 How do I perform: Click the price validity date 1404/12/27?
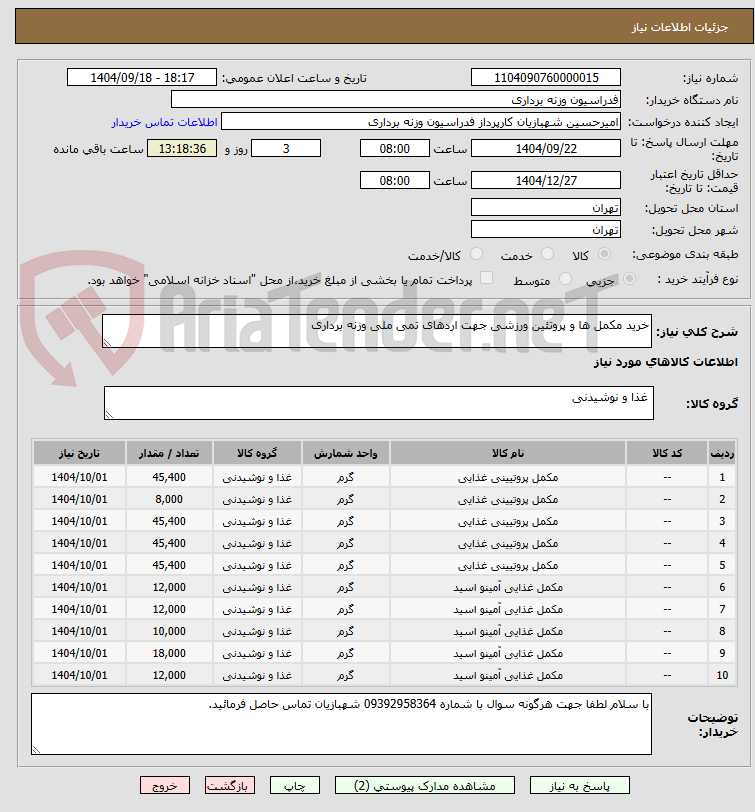coord(546,181)
